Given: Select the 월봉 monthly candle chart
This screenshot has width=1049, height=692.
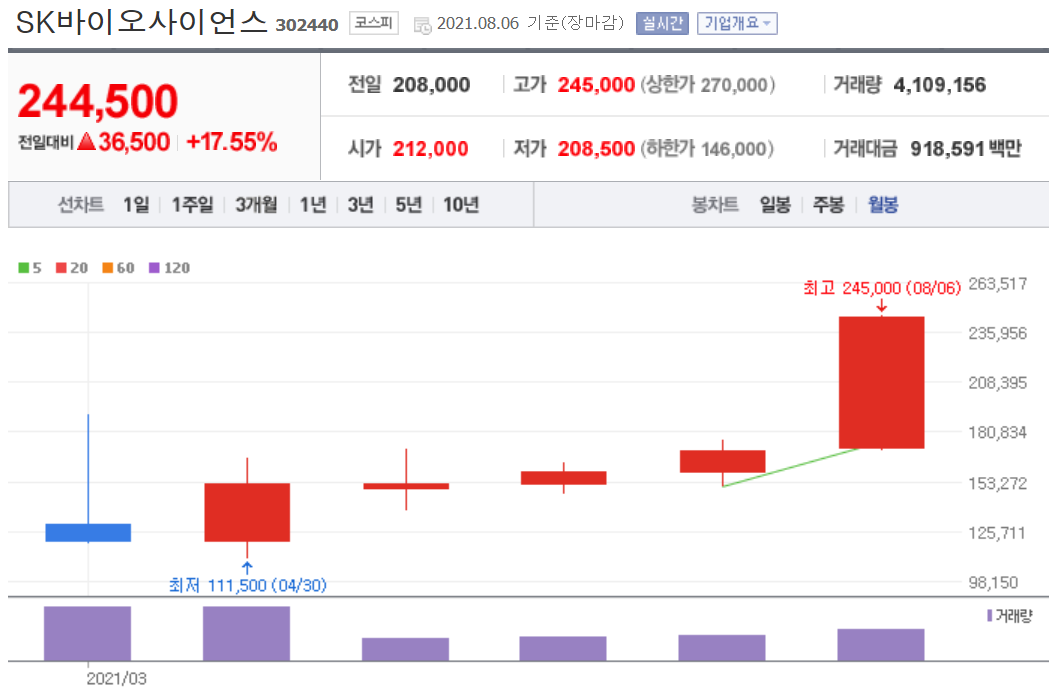Looking at the screenshot, I should click(882, 204).
